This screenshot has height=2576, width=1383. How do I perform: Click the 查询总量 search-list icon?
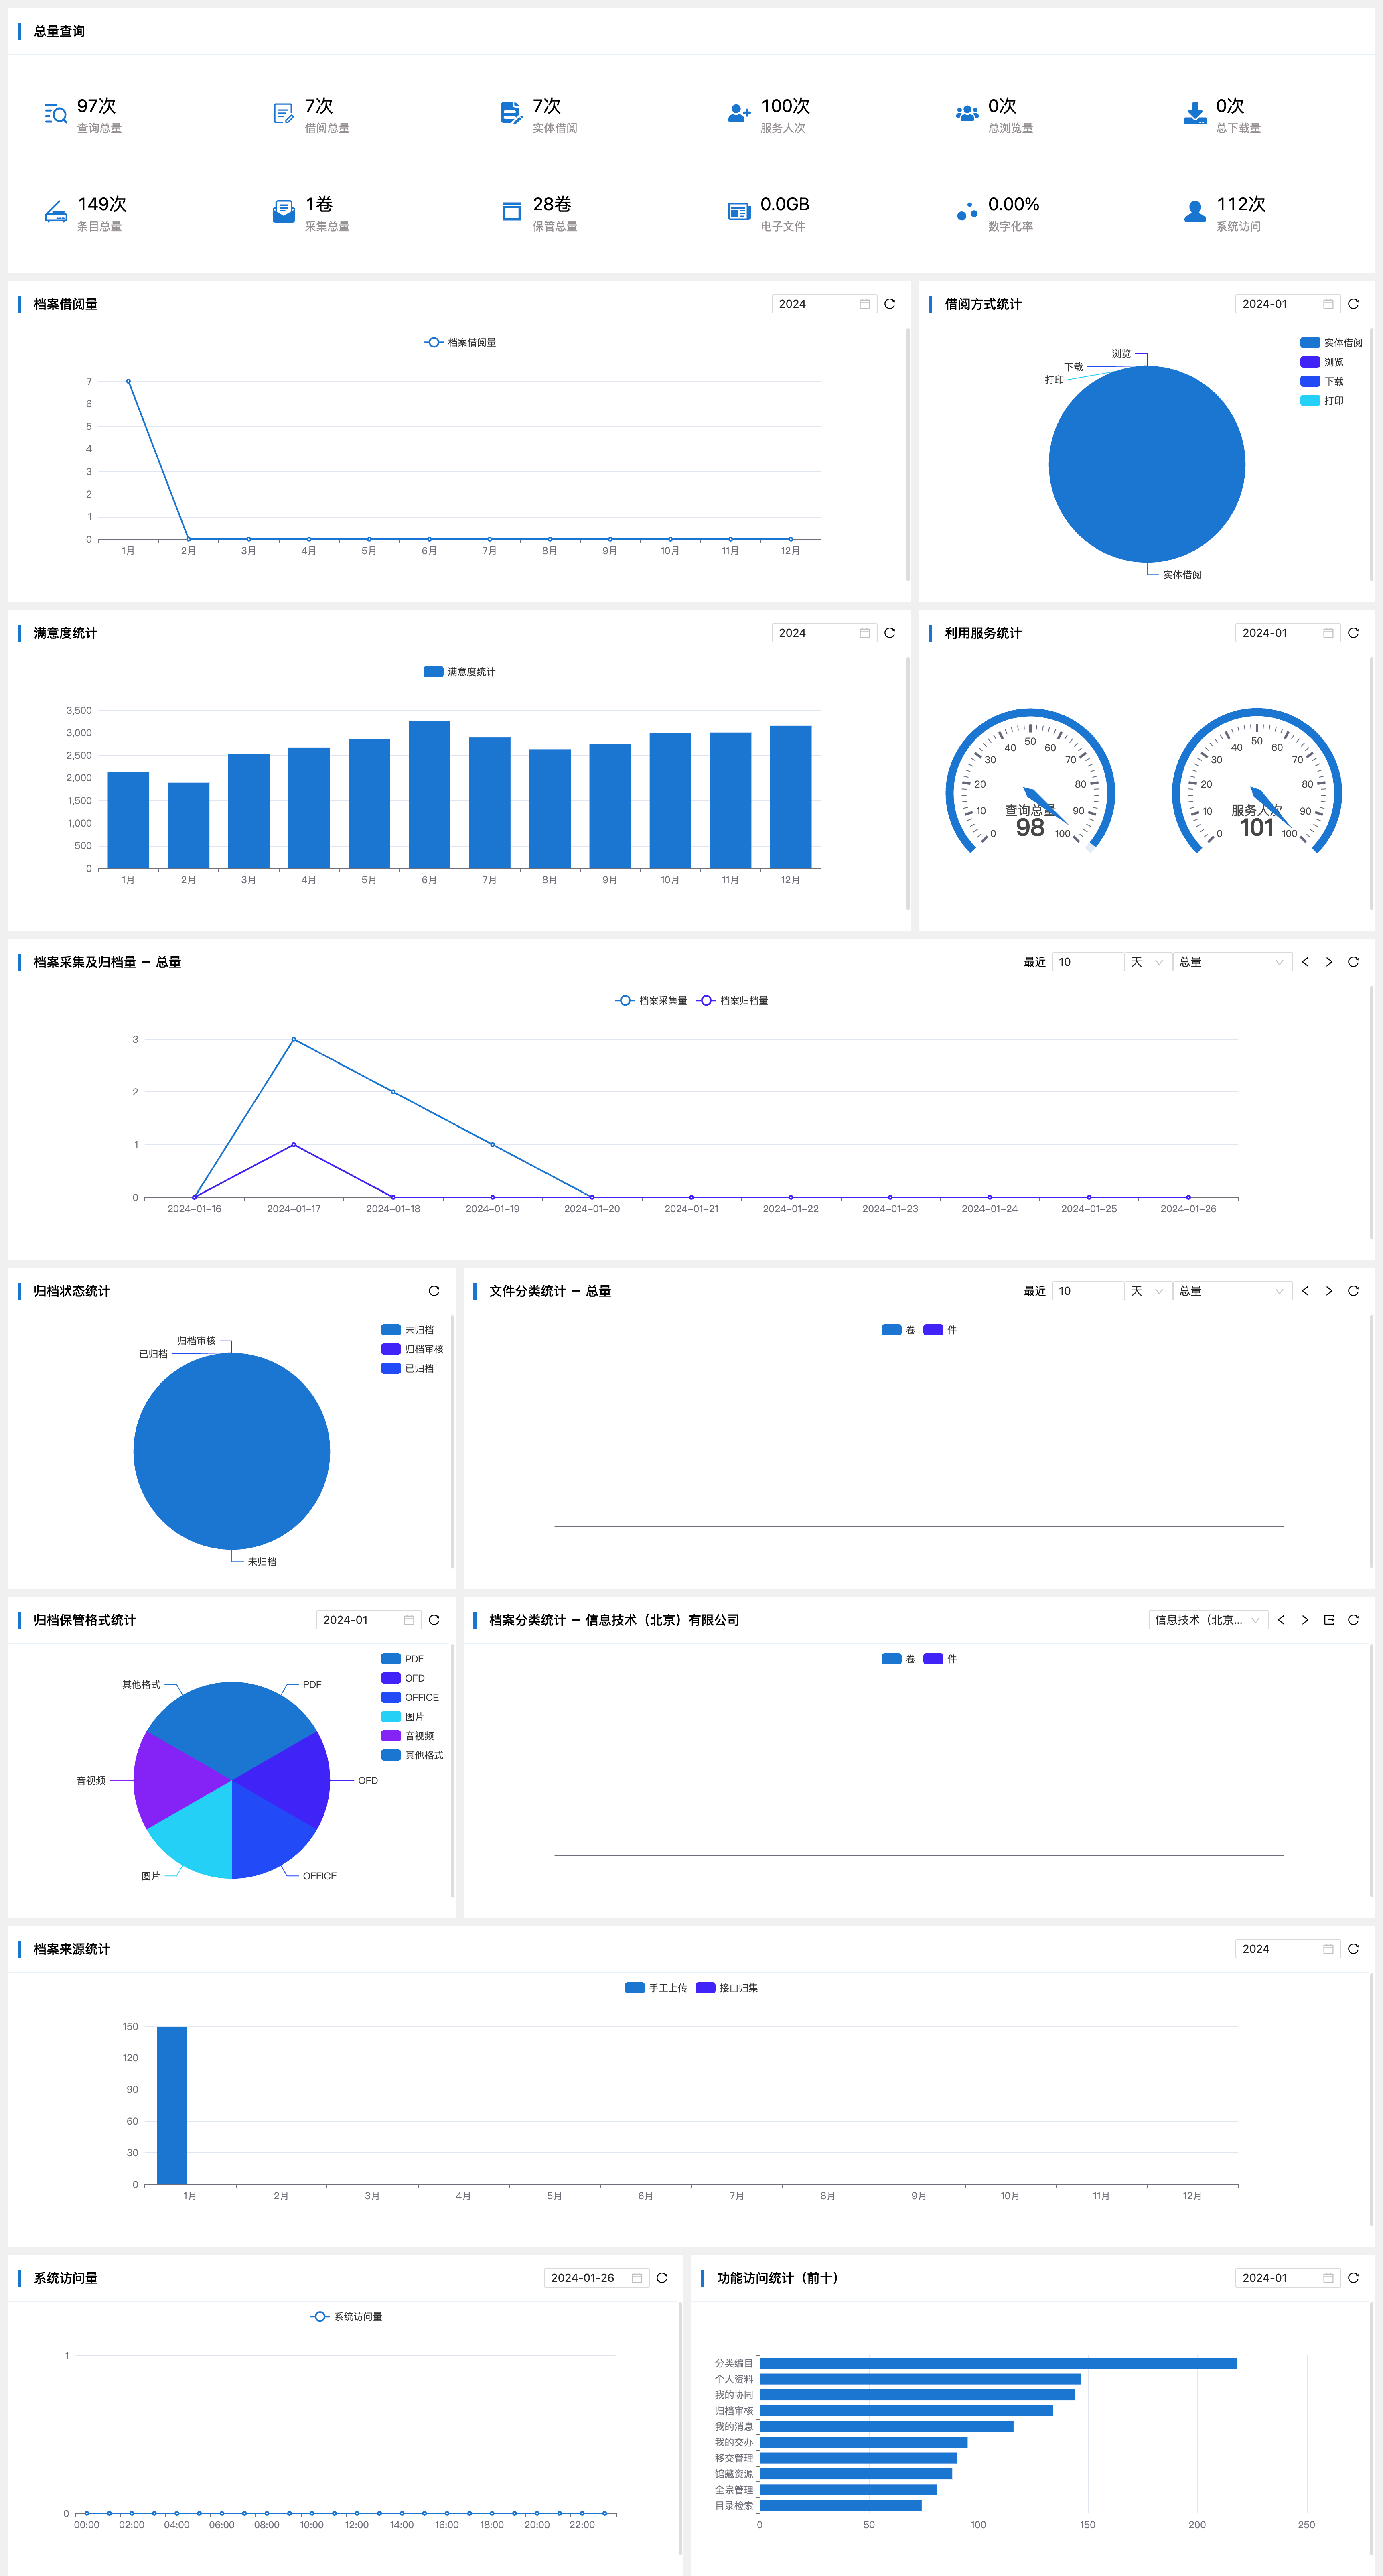tap(56, 114)
